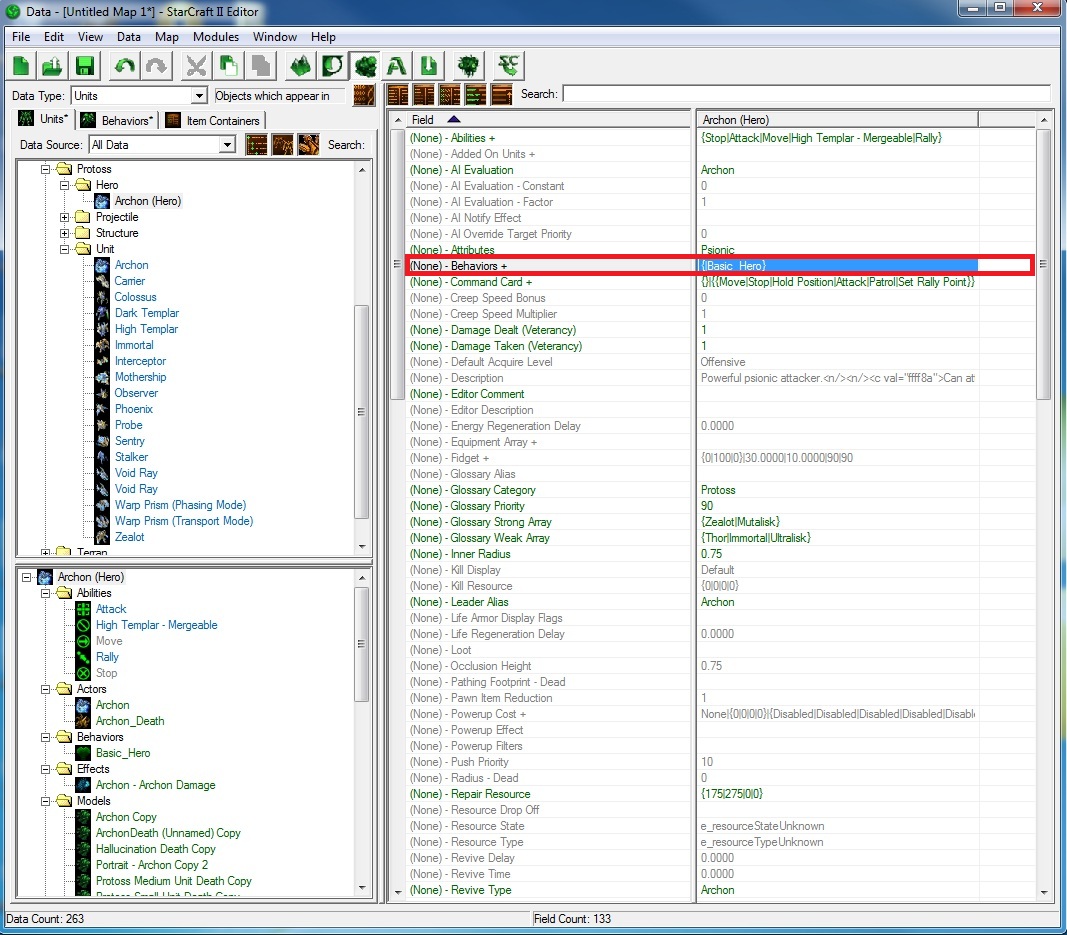
Task: Open the Text module 'A' icon
Action: coord(397,66)
